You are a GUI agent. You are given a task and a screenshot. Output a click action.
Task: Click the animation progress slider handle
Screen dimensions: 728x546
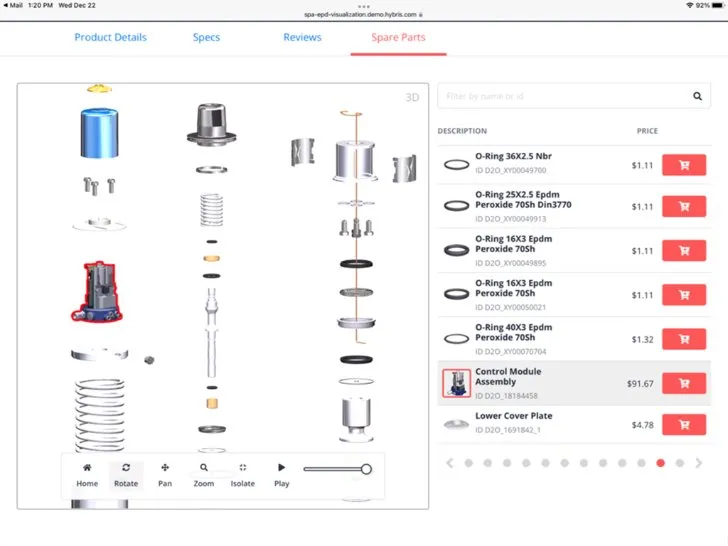[x=366, y=469]
